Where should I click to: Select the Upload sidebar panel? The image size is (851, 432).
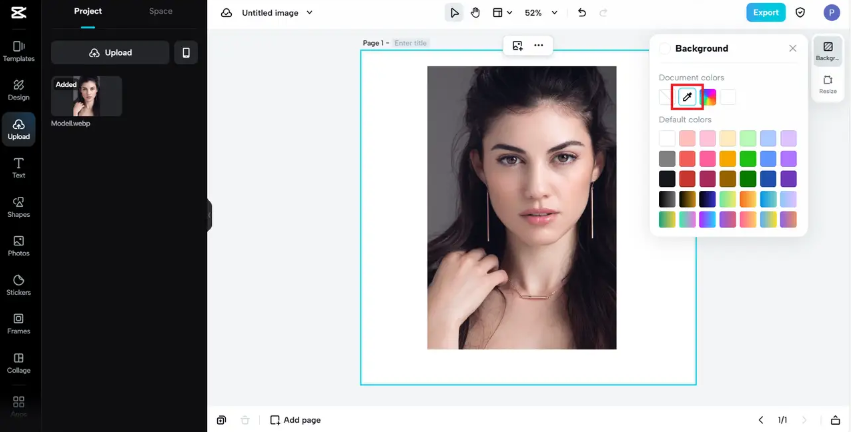pos(18,129)
